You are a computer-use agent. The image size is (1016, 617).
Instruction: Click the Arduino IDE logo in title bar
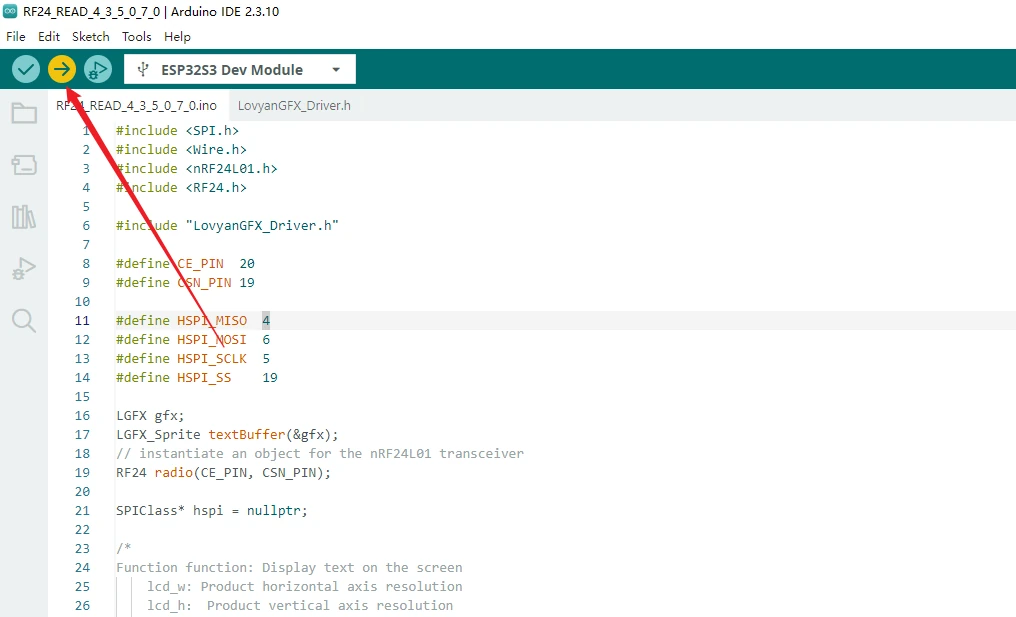(x=10, y=11)
